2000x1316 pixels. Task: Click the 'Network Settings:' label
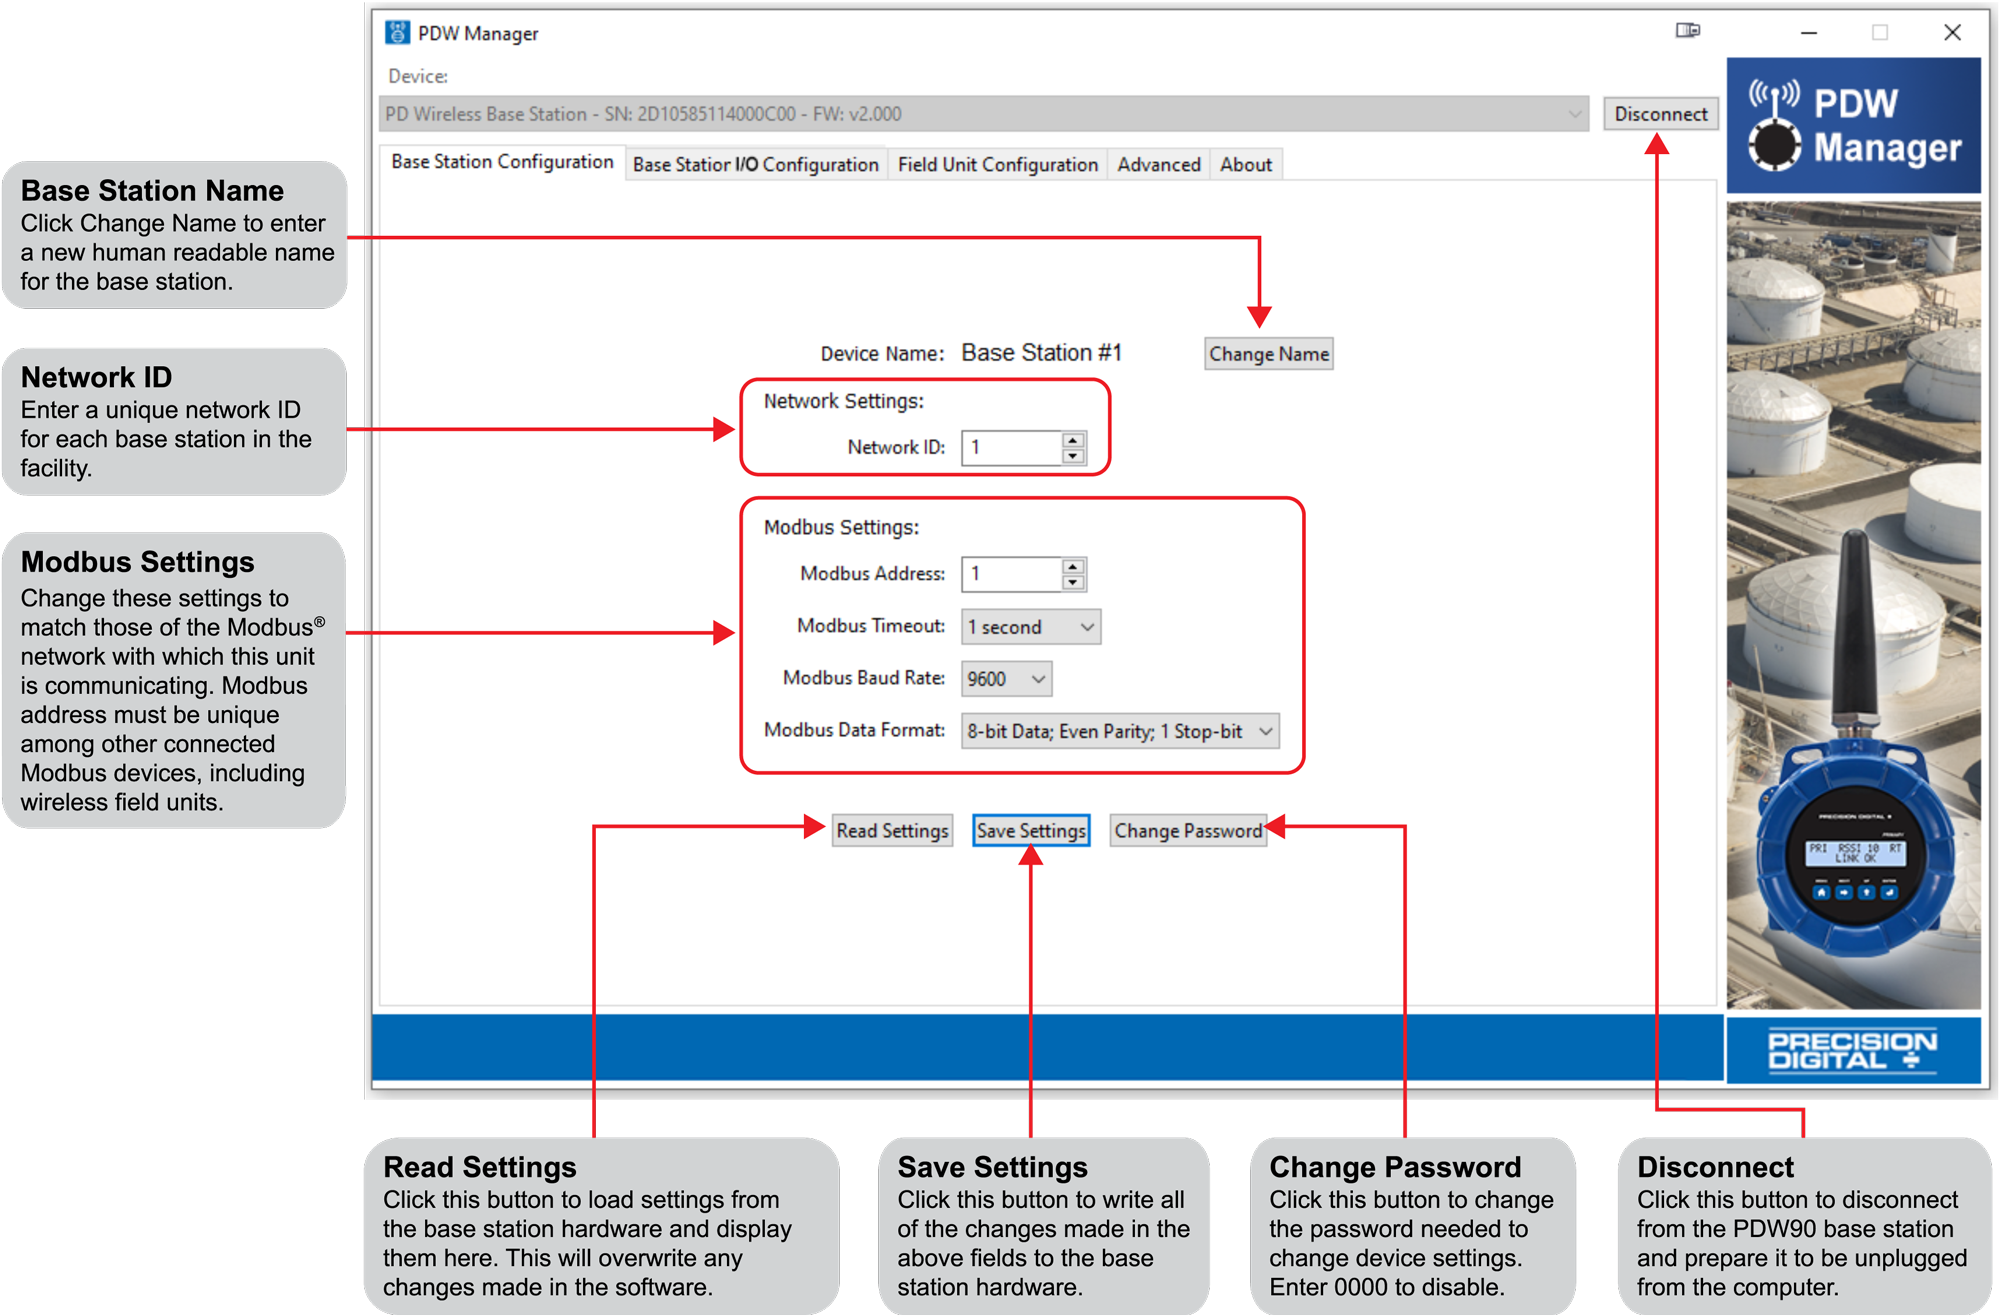point(844,401)
